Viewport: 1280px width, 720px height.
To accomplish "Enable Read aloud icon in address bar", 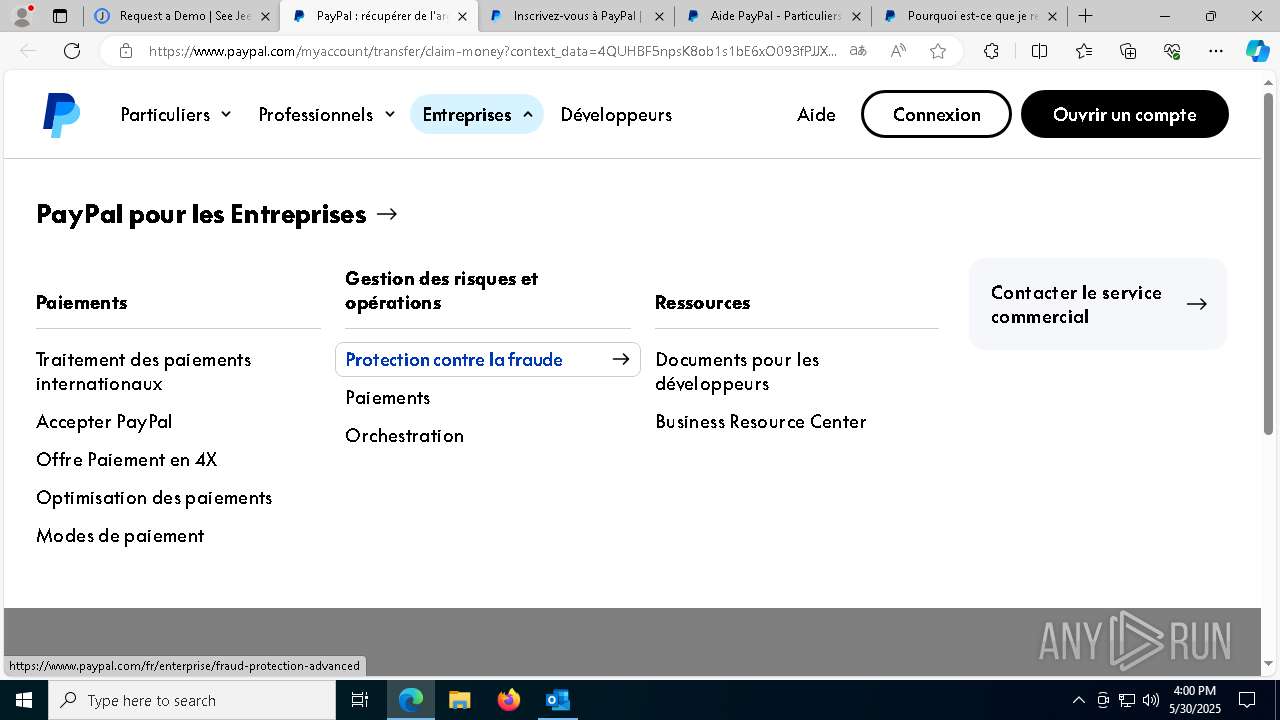I will tap(898, 51).
